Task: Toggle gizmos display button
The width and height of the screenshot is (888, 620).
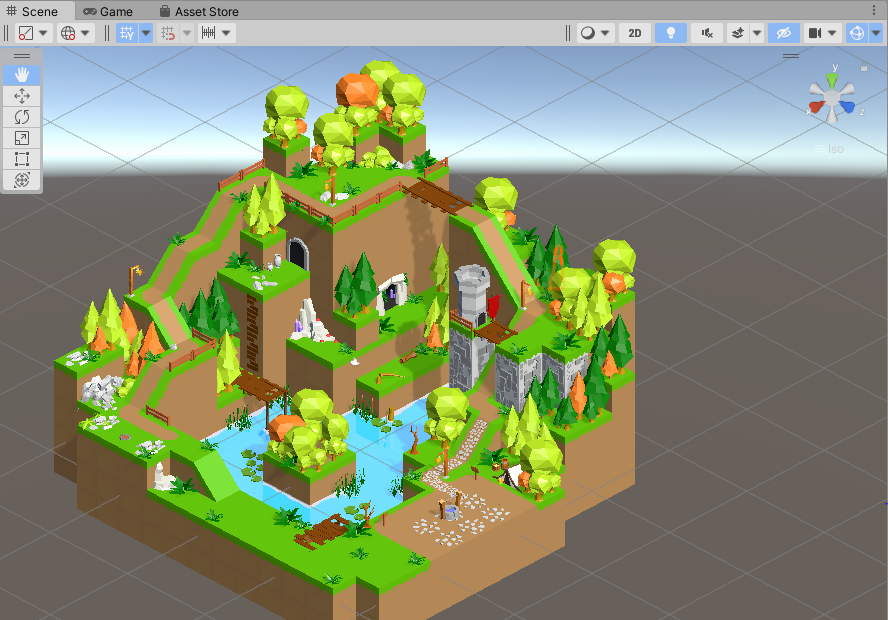Action: [x=857, y=33]
